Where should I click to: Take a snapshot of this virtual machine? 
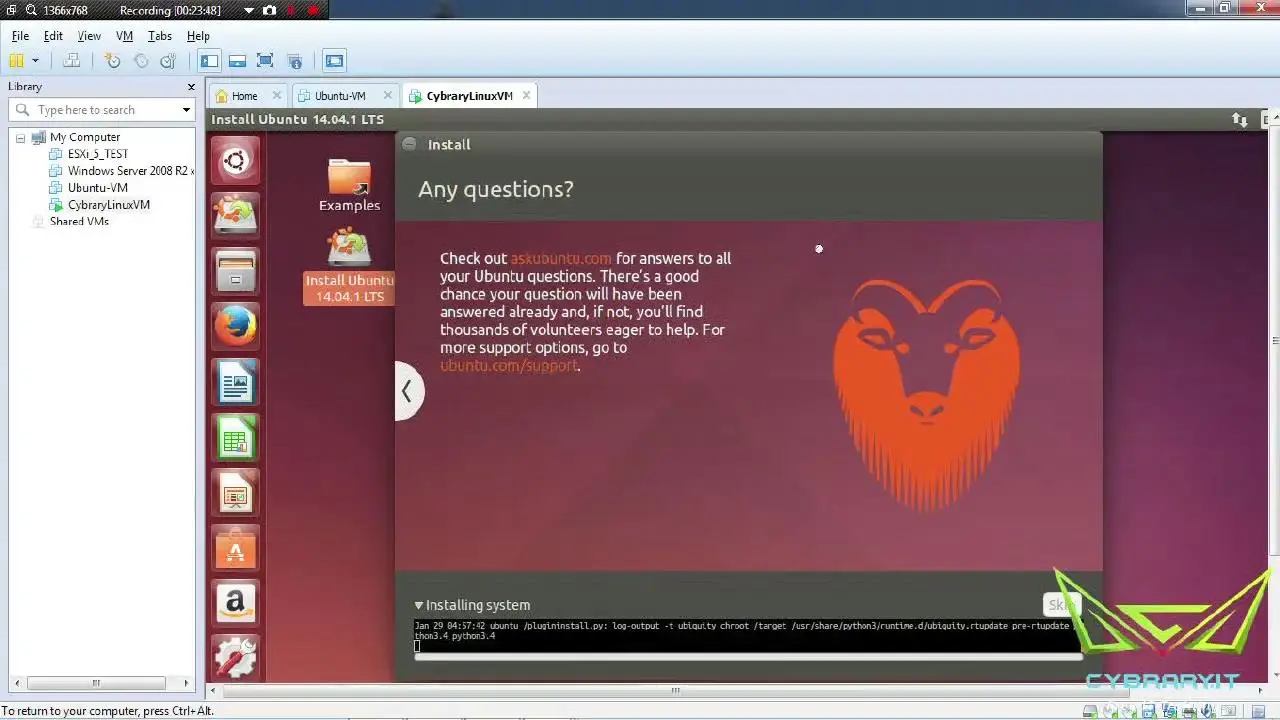[x=113, y=61]
